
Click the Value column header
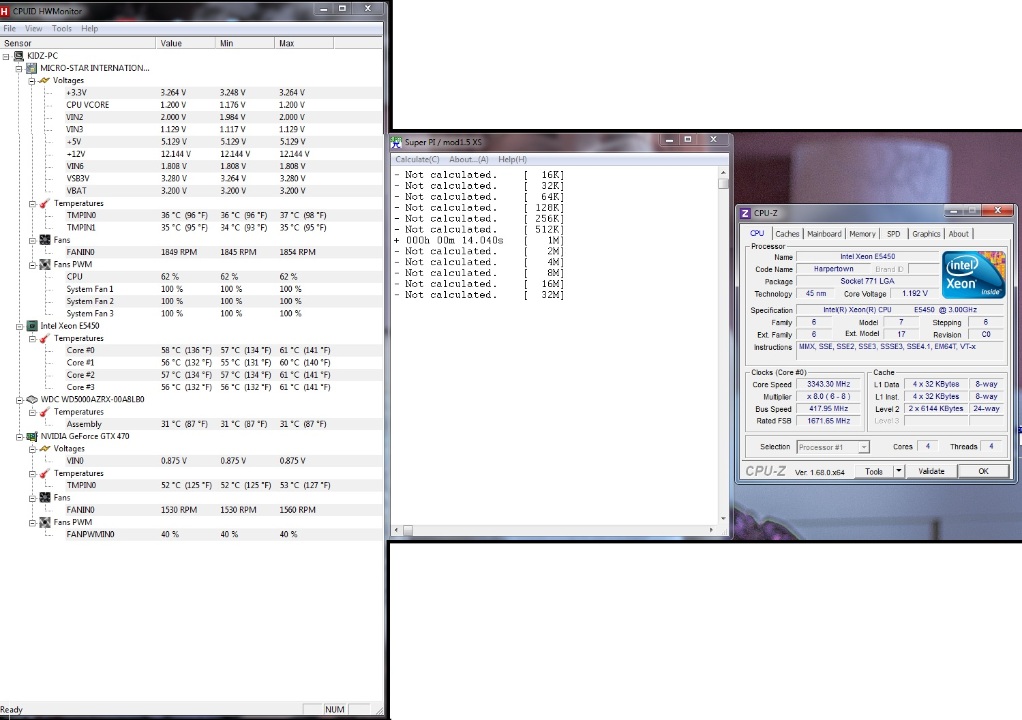click(x=185, y=43)
